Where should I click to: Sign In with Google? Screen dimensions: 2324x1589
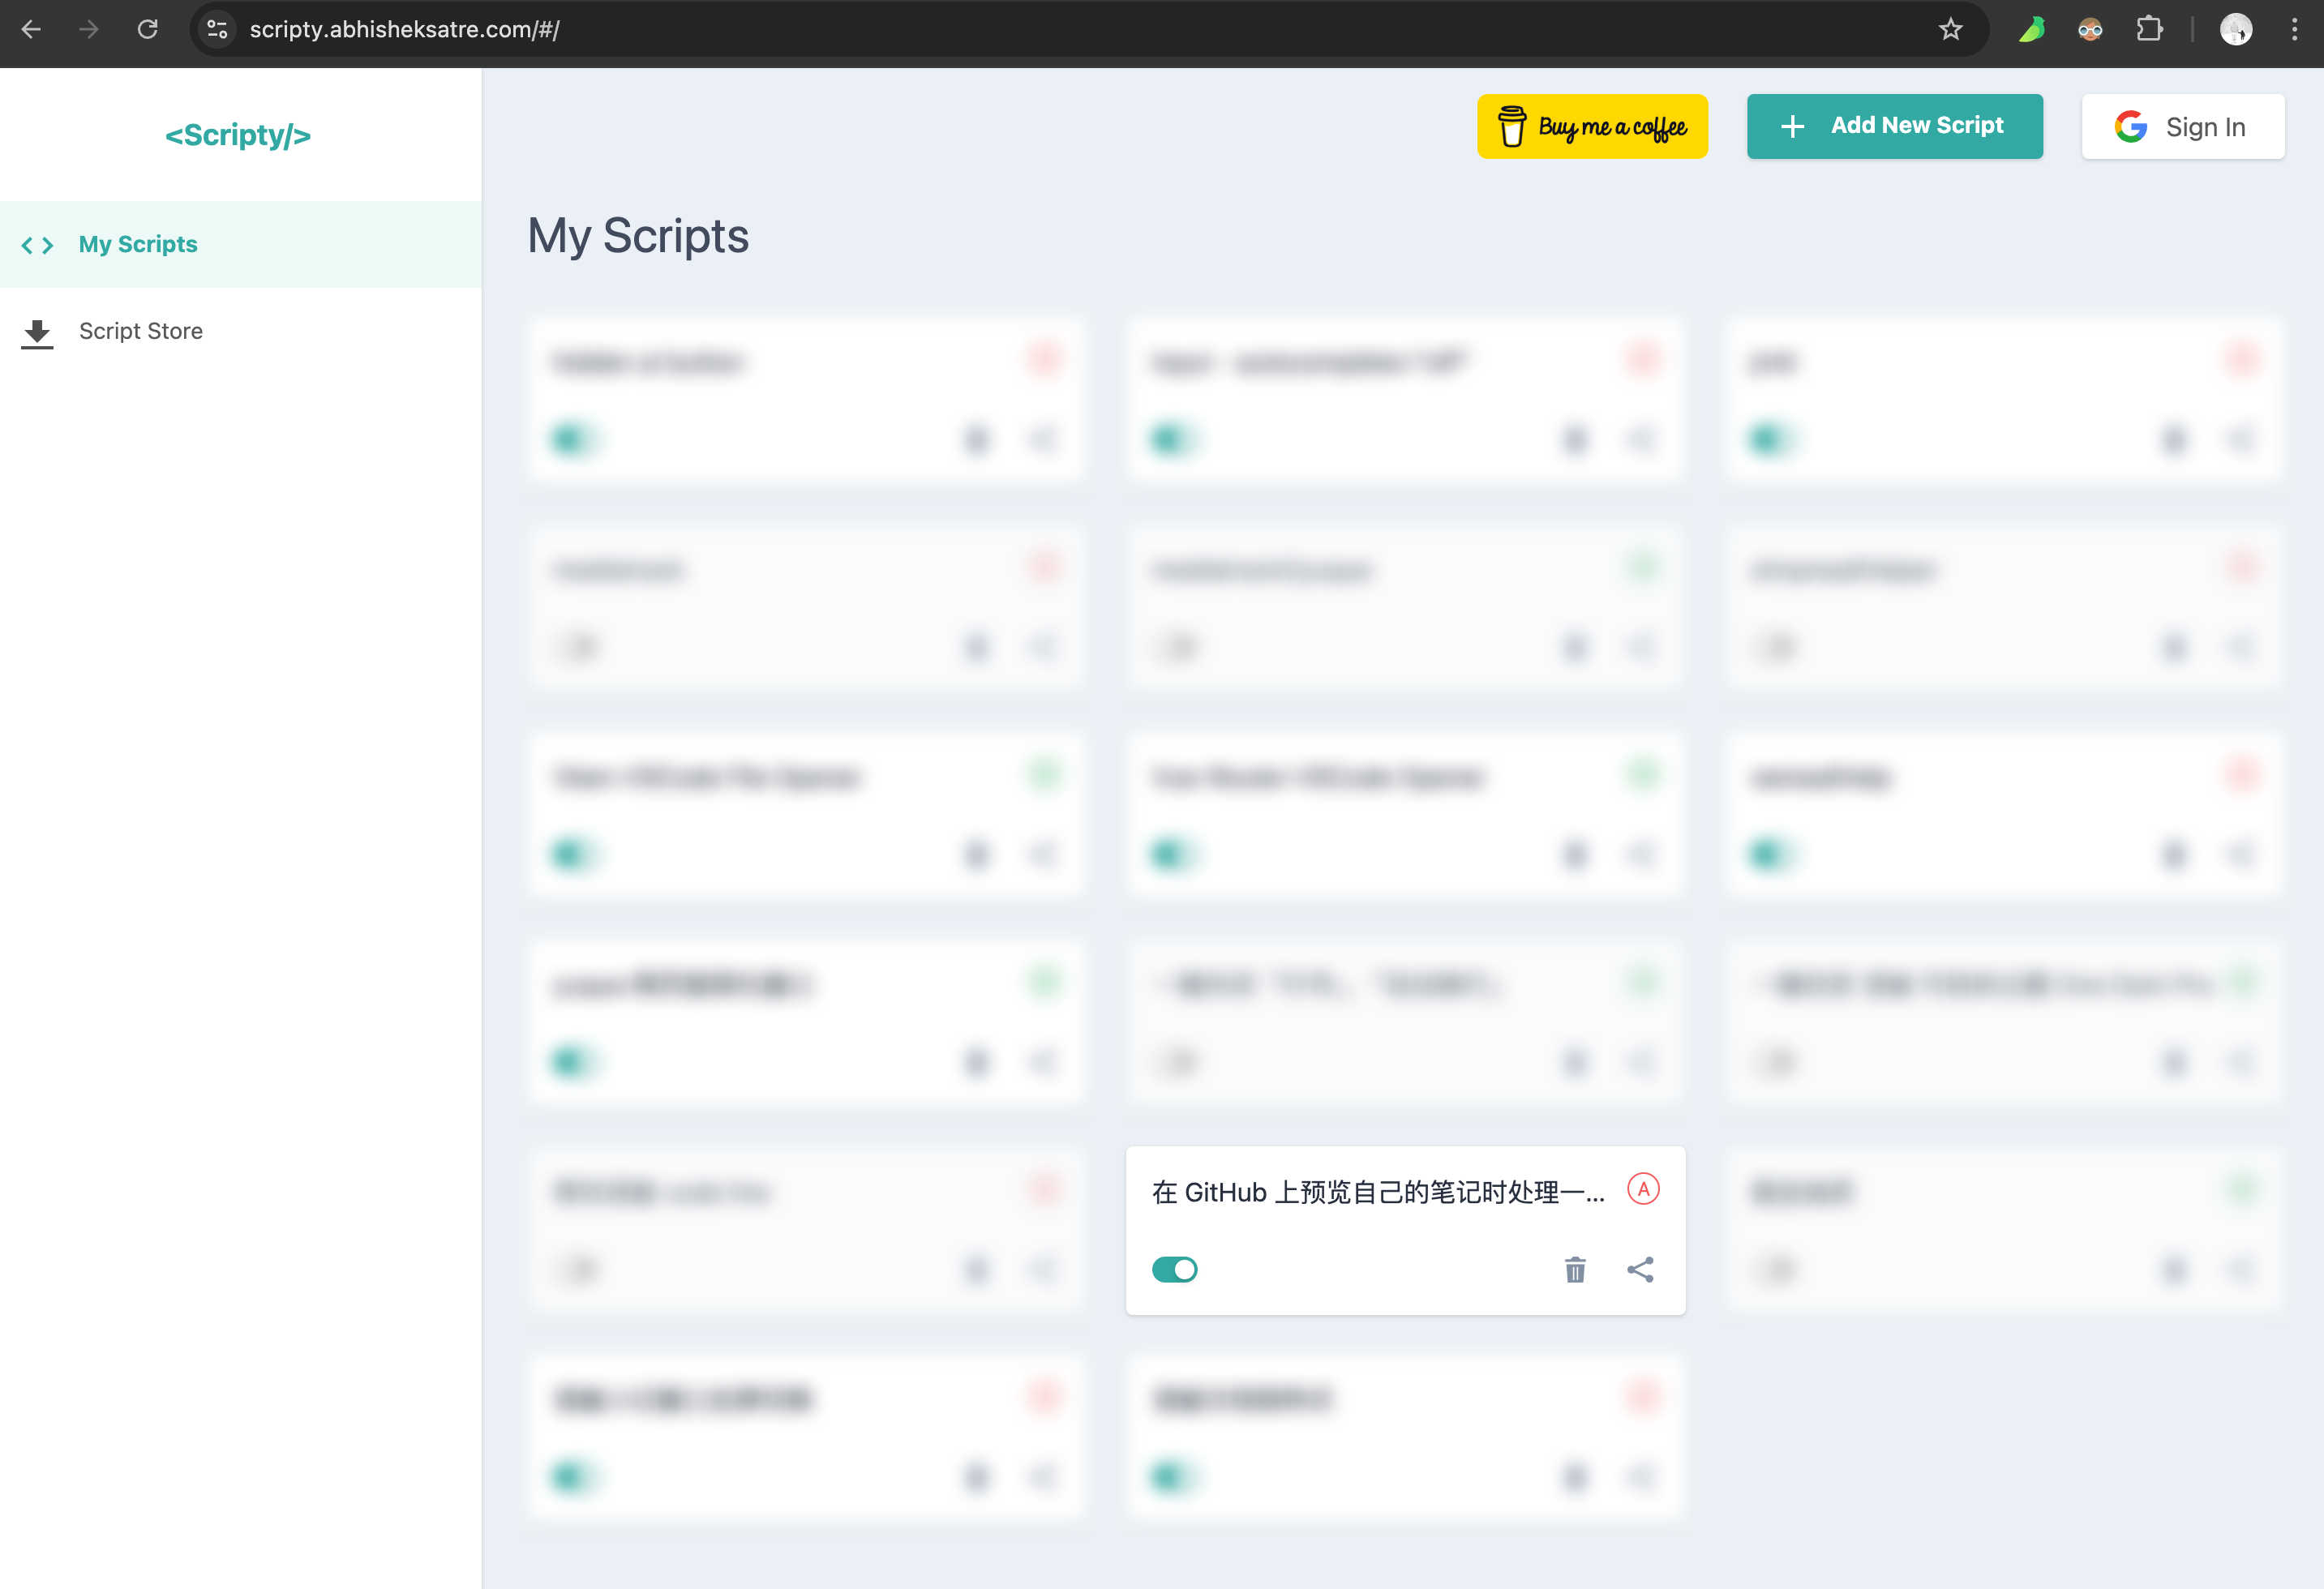[2182, 127]
